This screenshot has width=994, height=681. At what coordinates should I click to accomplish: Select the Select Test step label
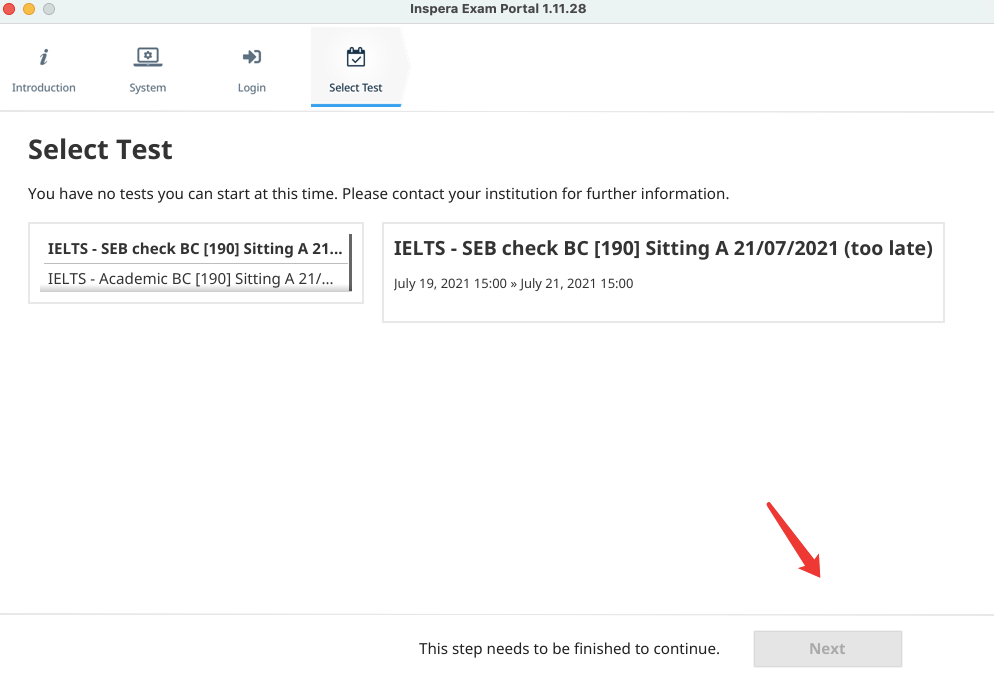[x=355, y=88]
